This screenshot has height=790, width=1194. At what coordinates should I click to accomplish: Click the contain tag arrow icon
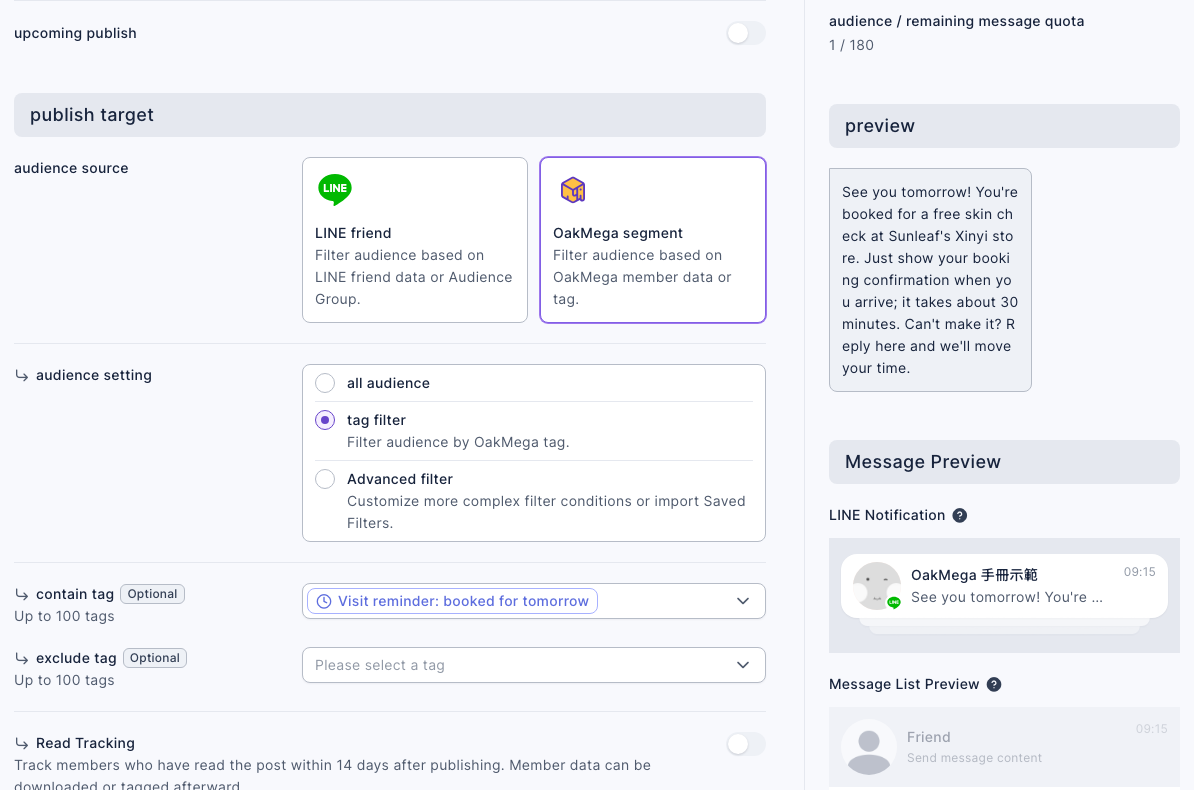click(22, 595)
